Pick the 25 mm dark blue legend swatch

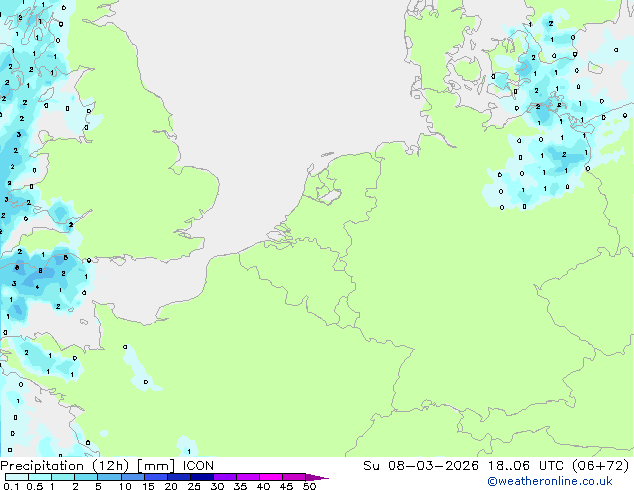pyautogui.click(x=205, y=476)
